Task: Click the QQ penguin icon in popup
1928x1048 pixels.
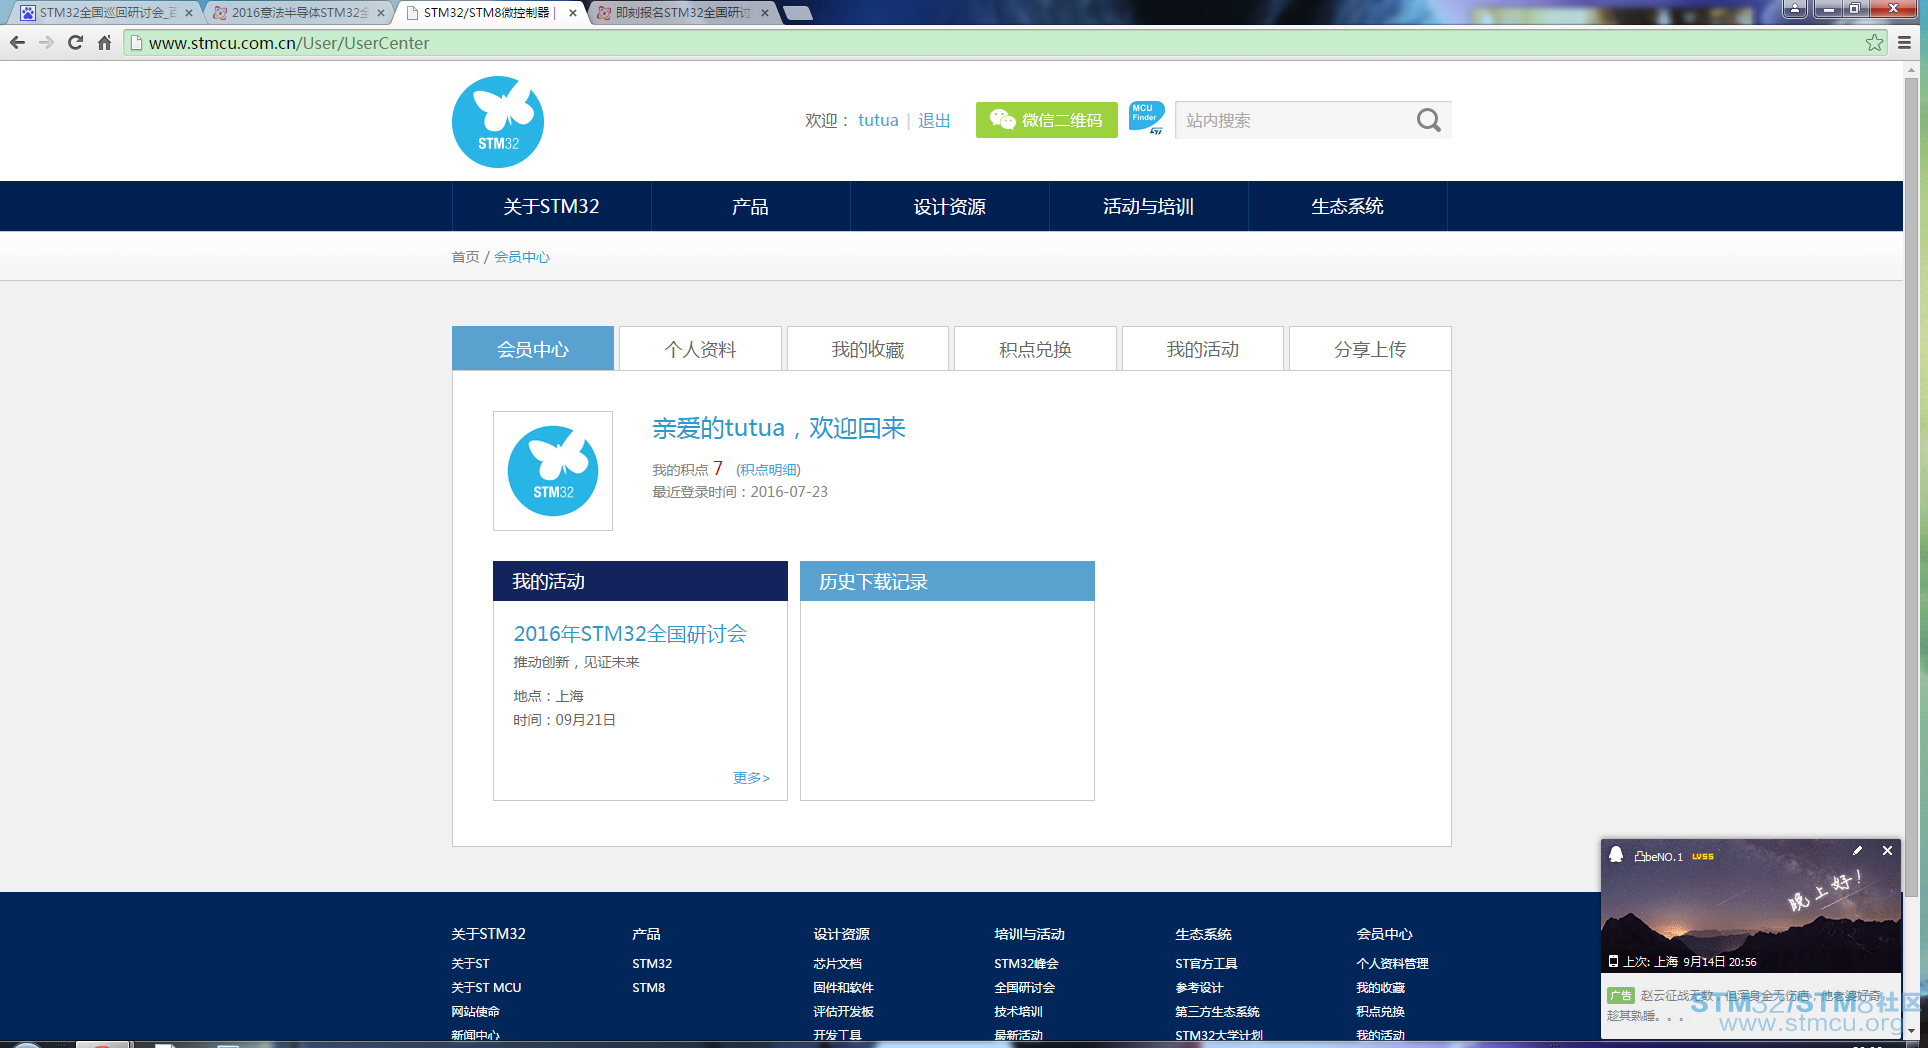Action: coord(1616,854)
